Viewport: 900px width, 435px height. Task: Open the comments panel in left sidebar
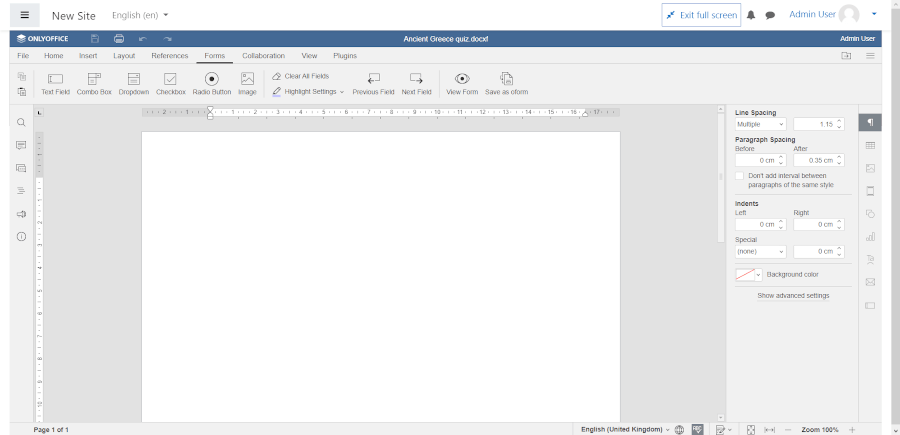(21, 145)
